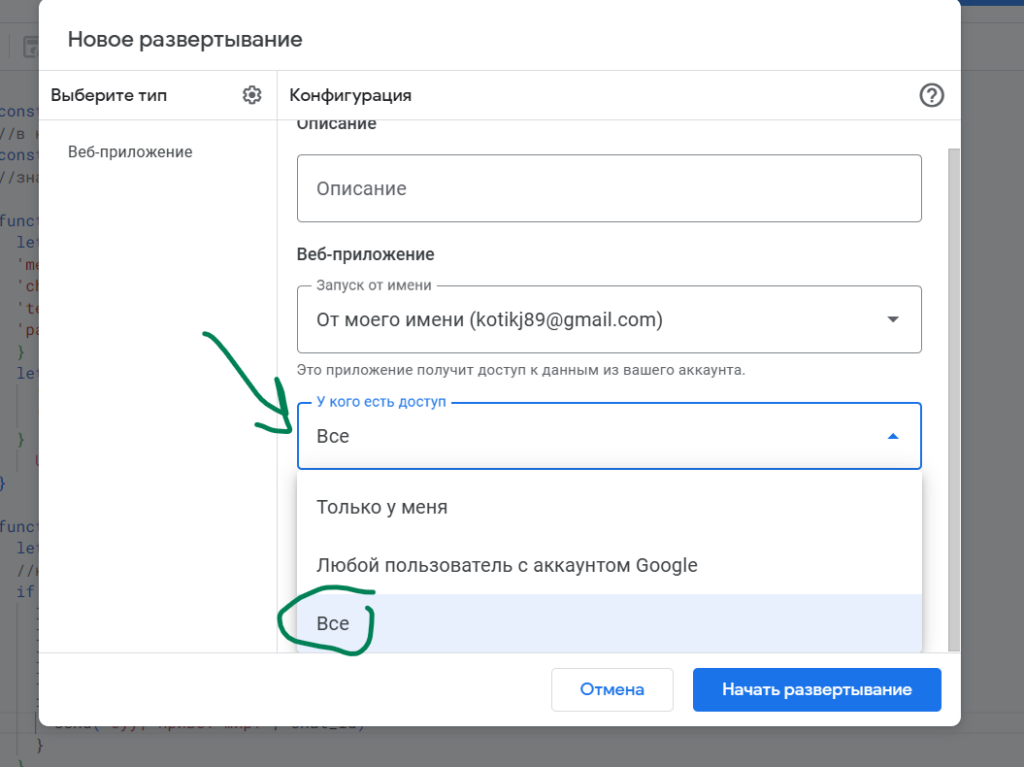The height and width of the screenshot is (767, 1024).
Task: Open the gear settings next to Выберите тип
Action: click(252, 95)
